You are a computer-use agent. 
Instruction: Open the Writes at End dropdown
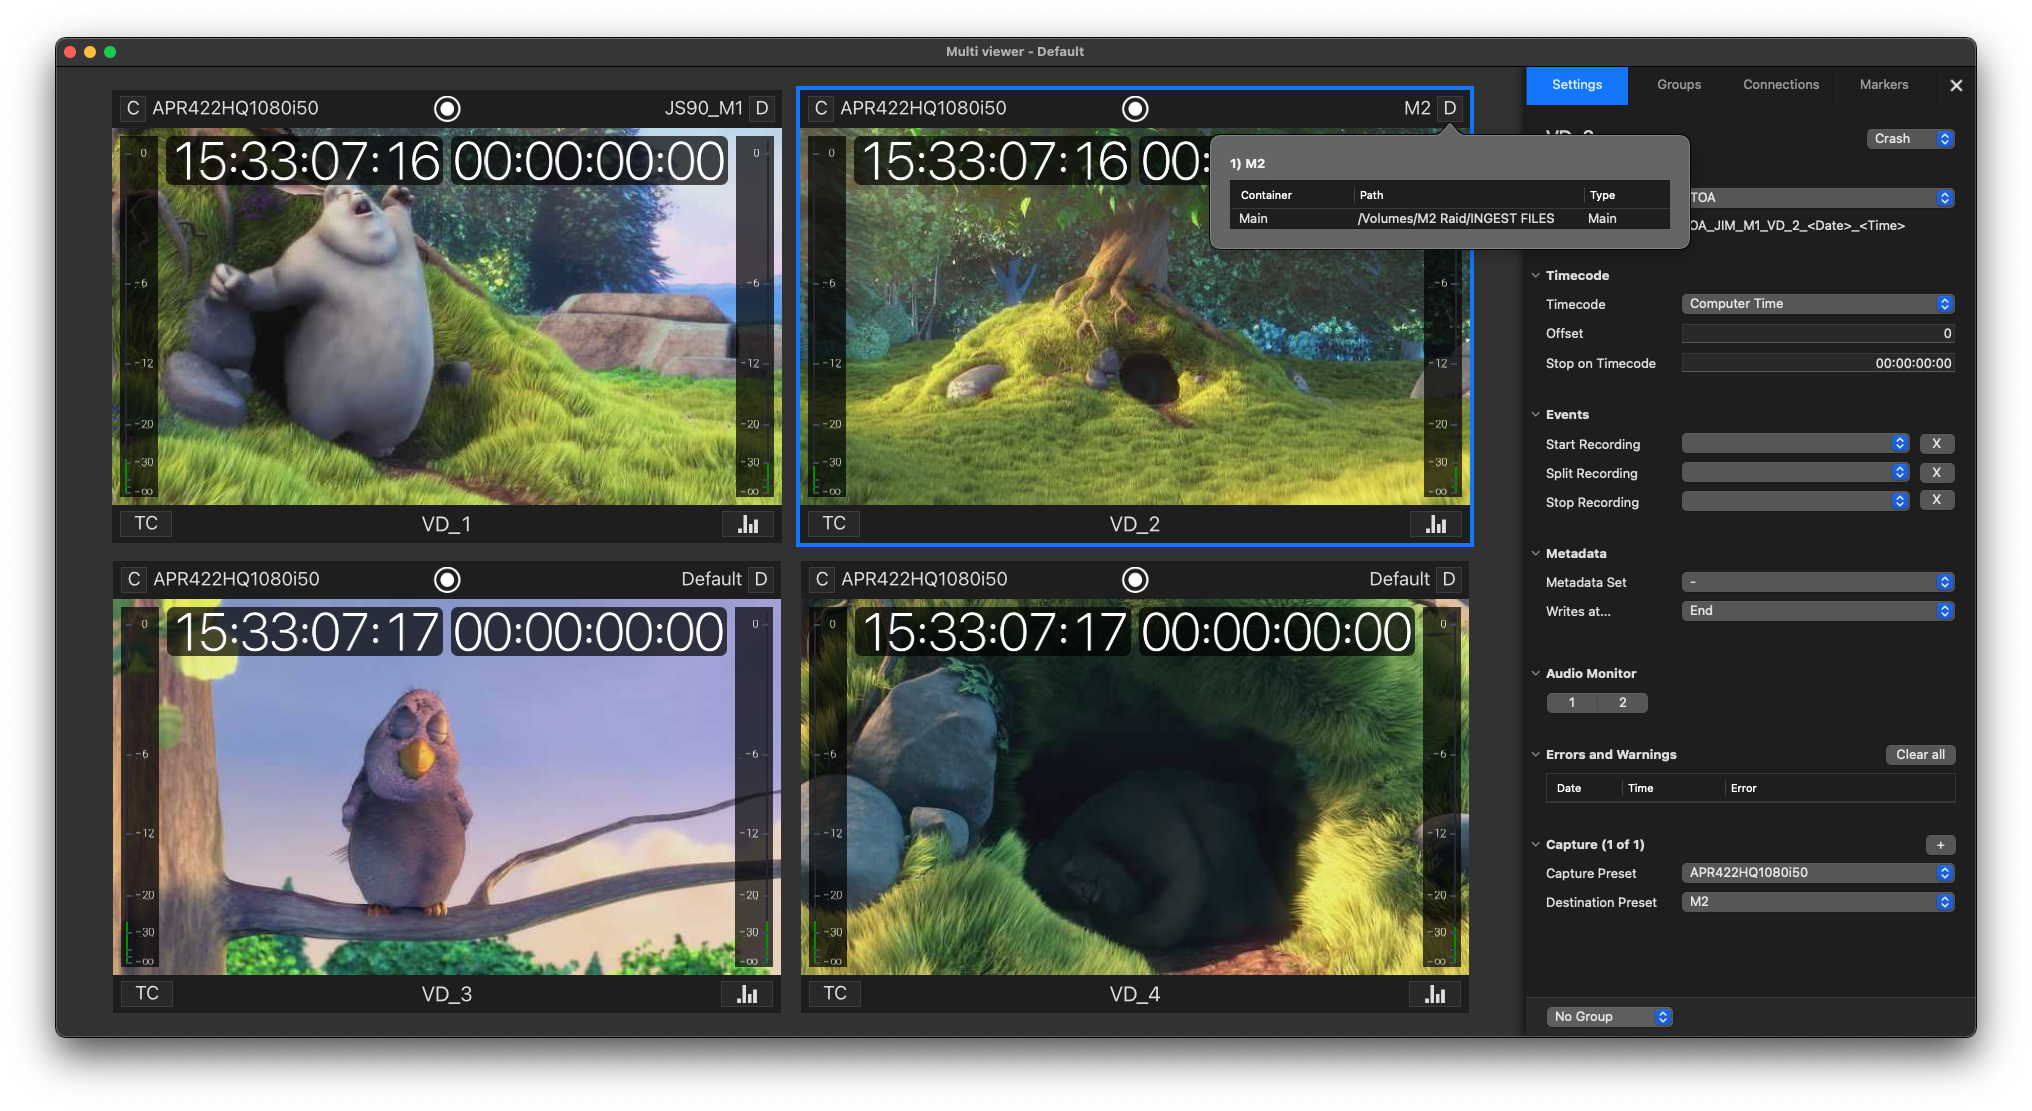click(1817, 611)
